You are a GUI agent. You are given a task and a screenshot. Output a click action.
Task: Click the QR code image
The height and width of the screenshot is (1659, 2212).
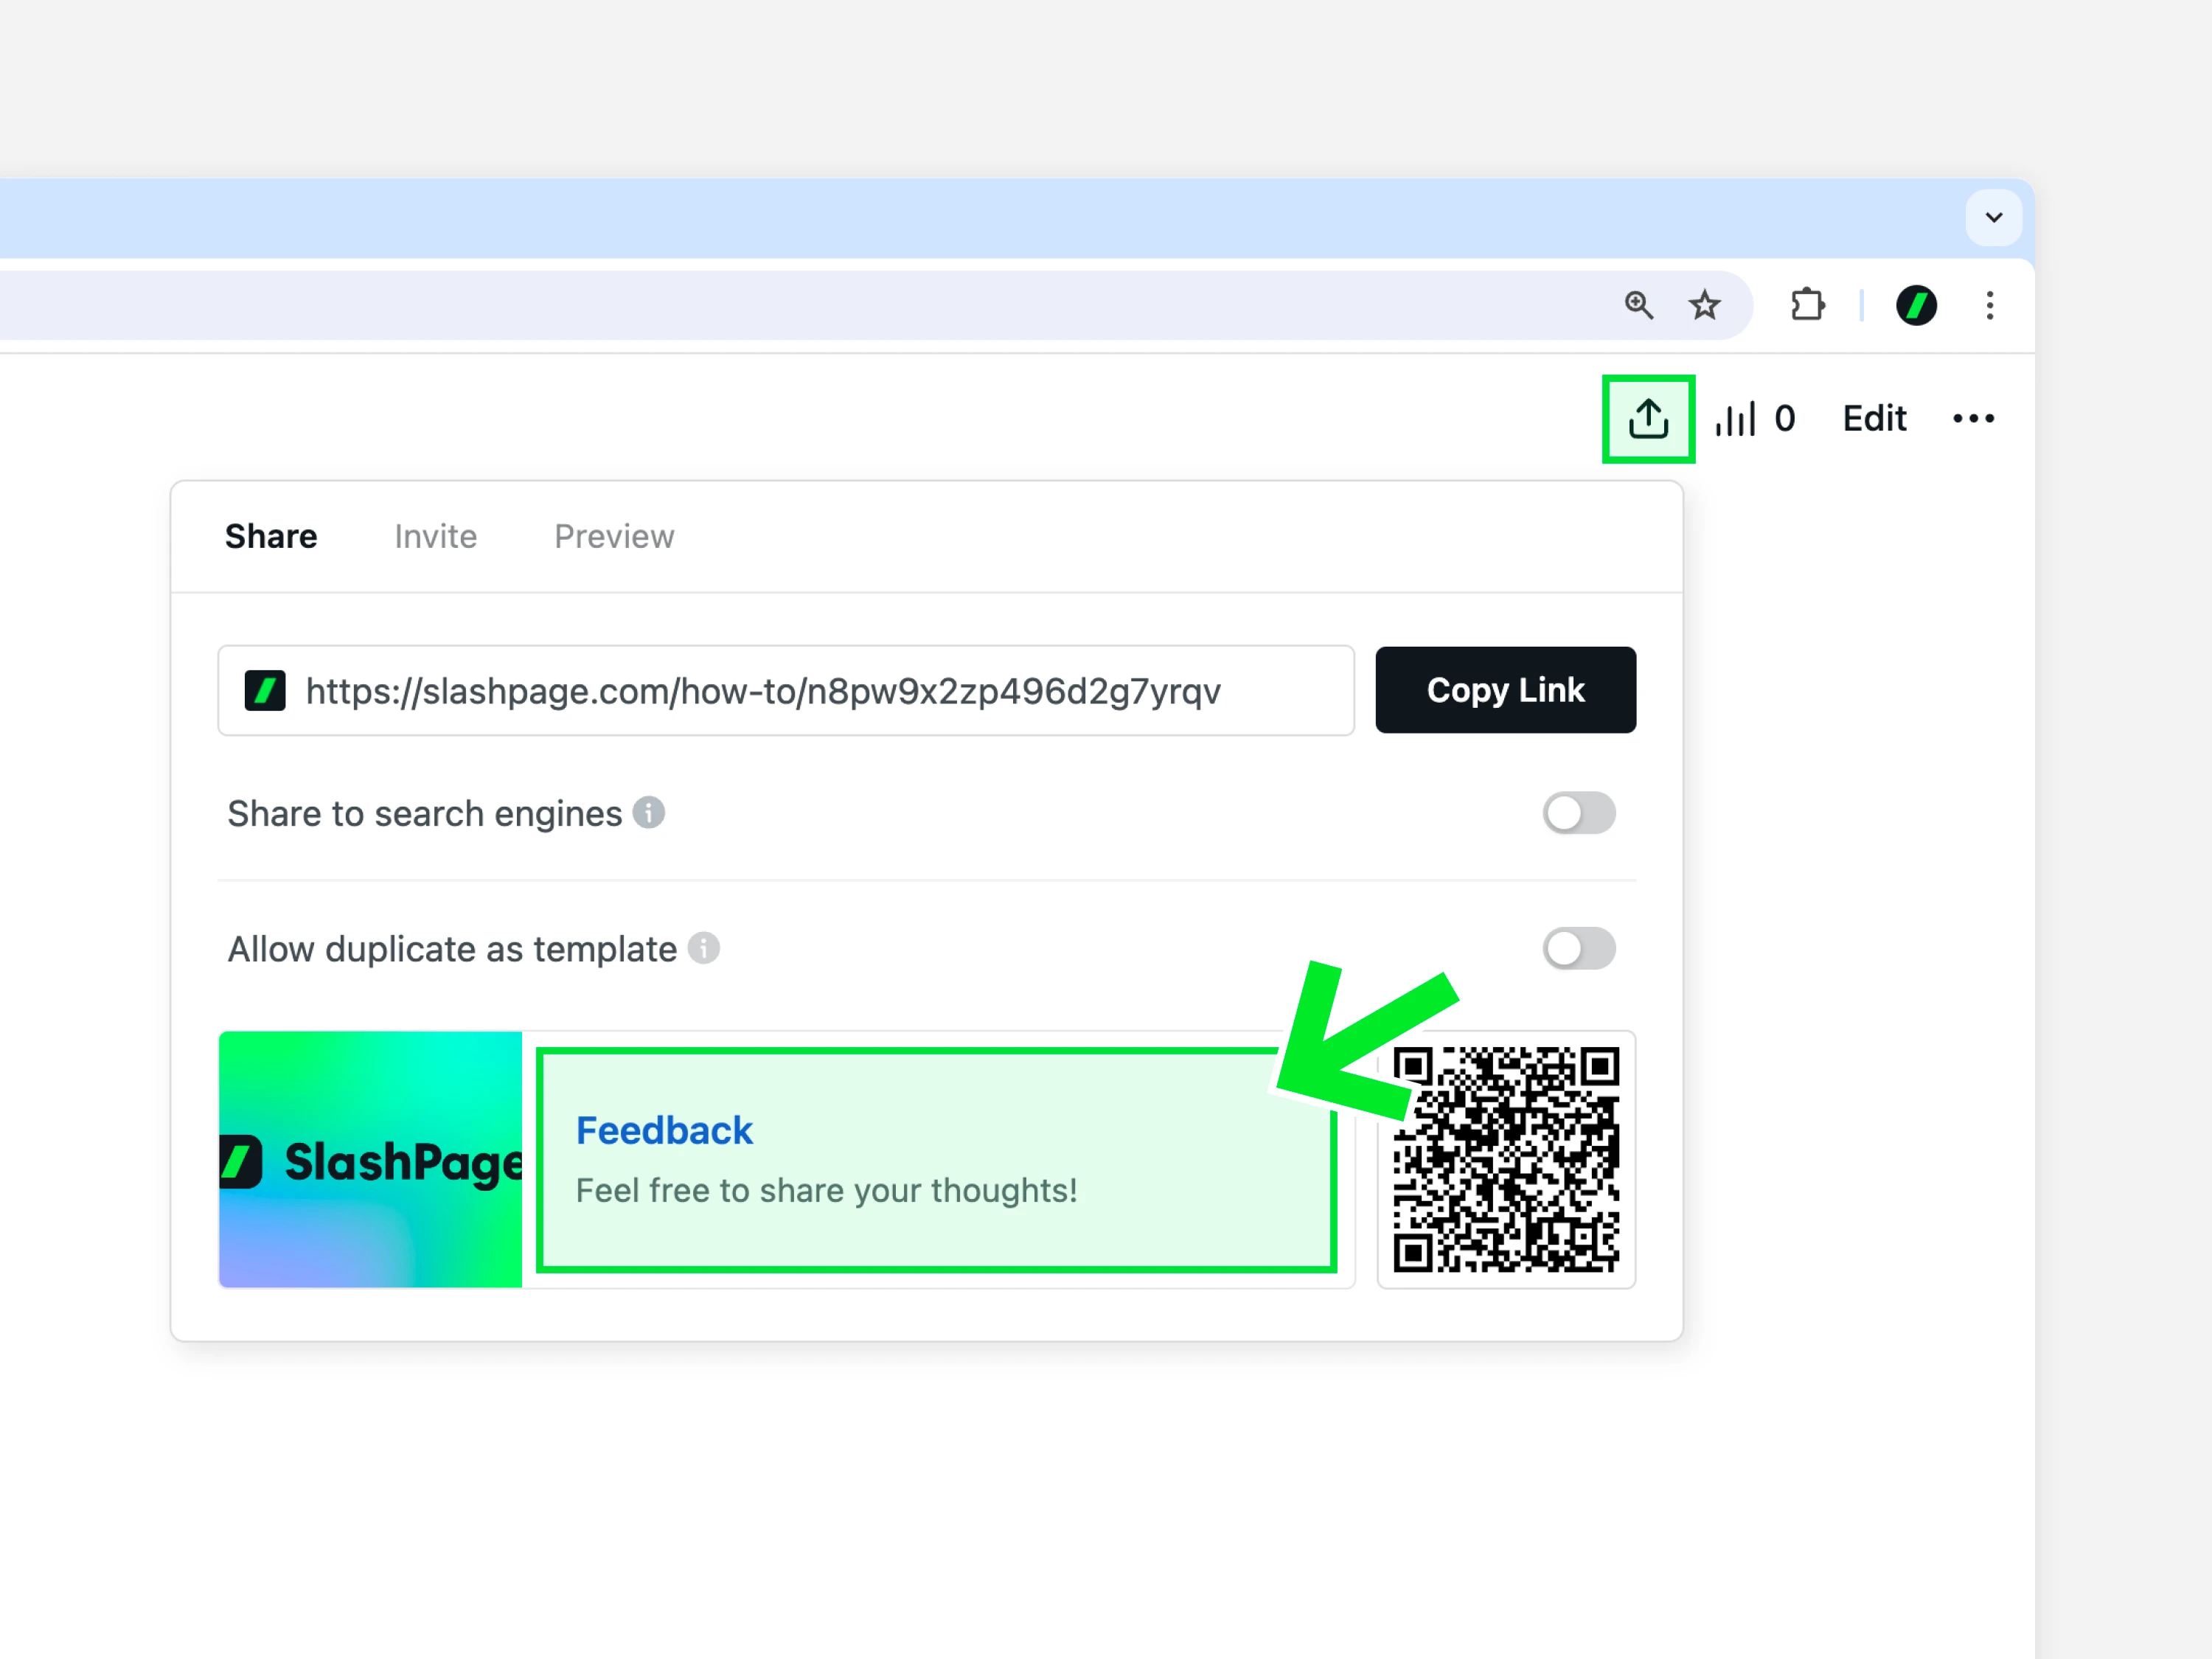click(x=1506, y=1159)
